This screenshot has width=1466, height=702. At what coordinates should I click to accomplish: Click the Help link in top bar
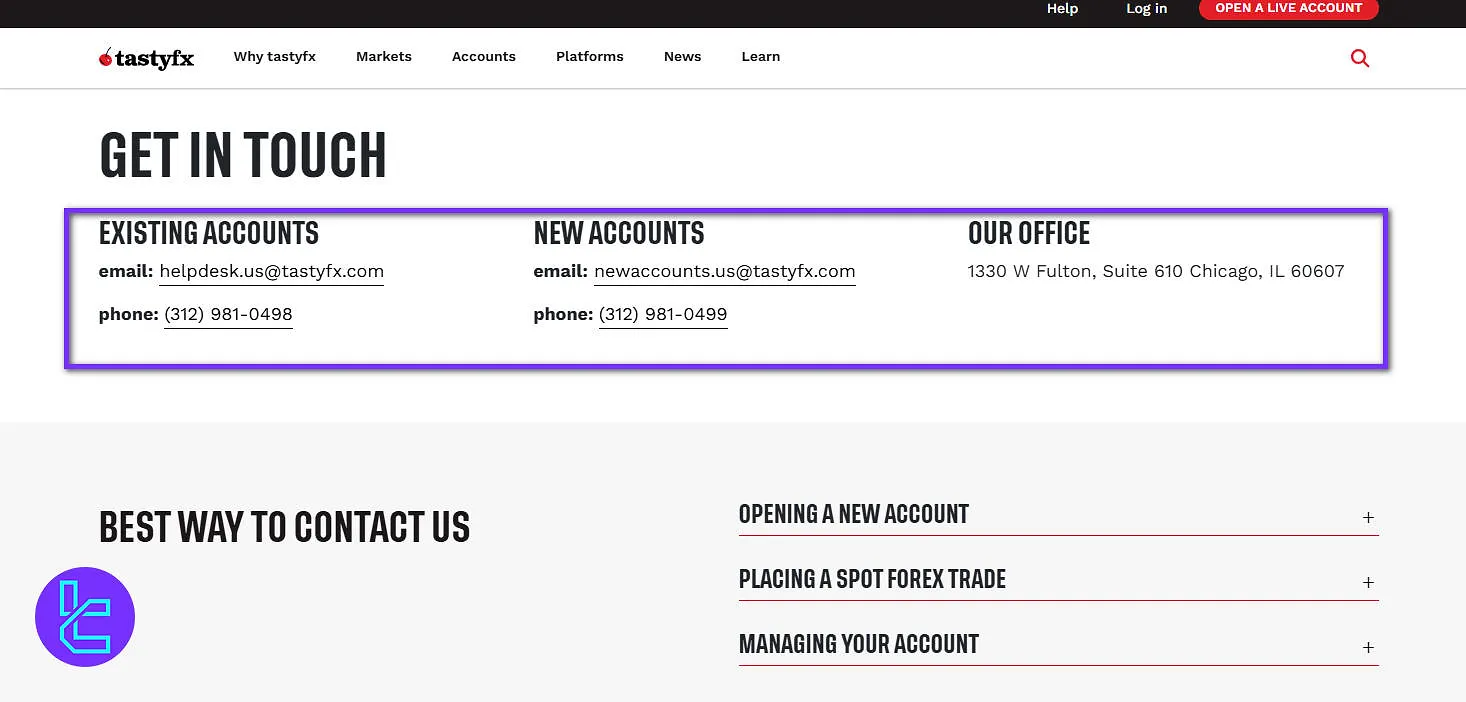click(x=1062, y=9)
